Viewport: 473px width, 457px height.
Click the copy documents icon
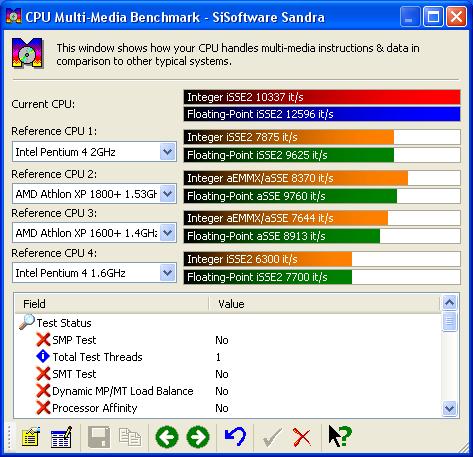(130, 437)
